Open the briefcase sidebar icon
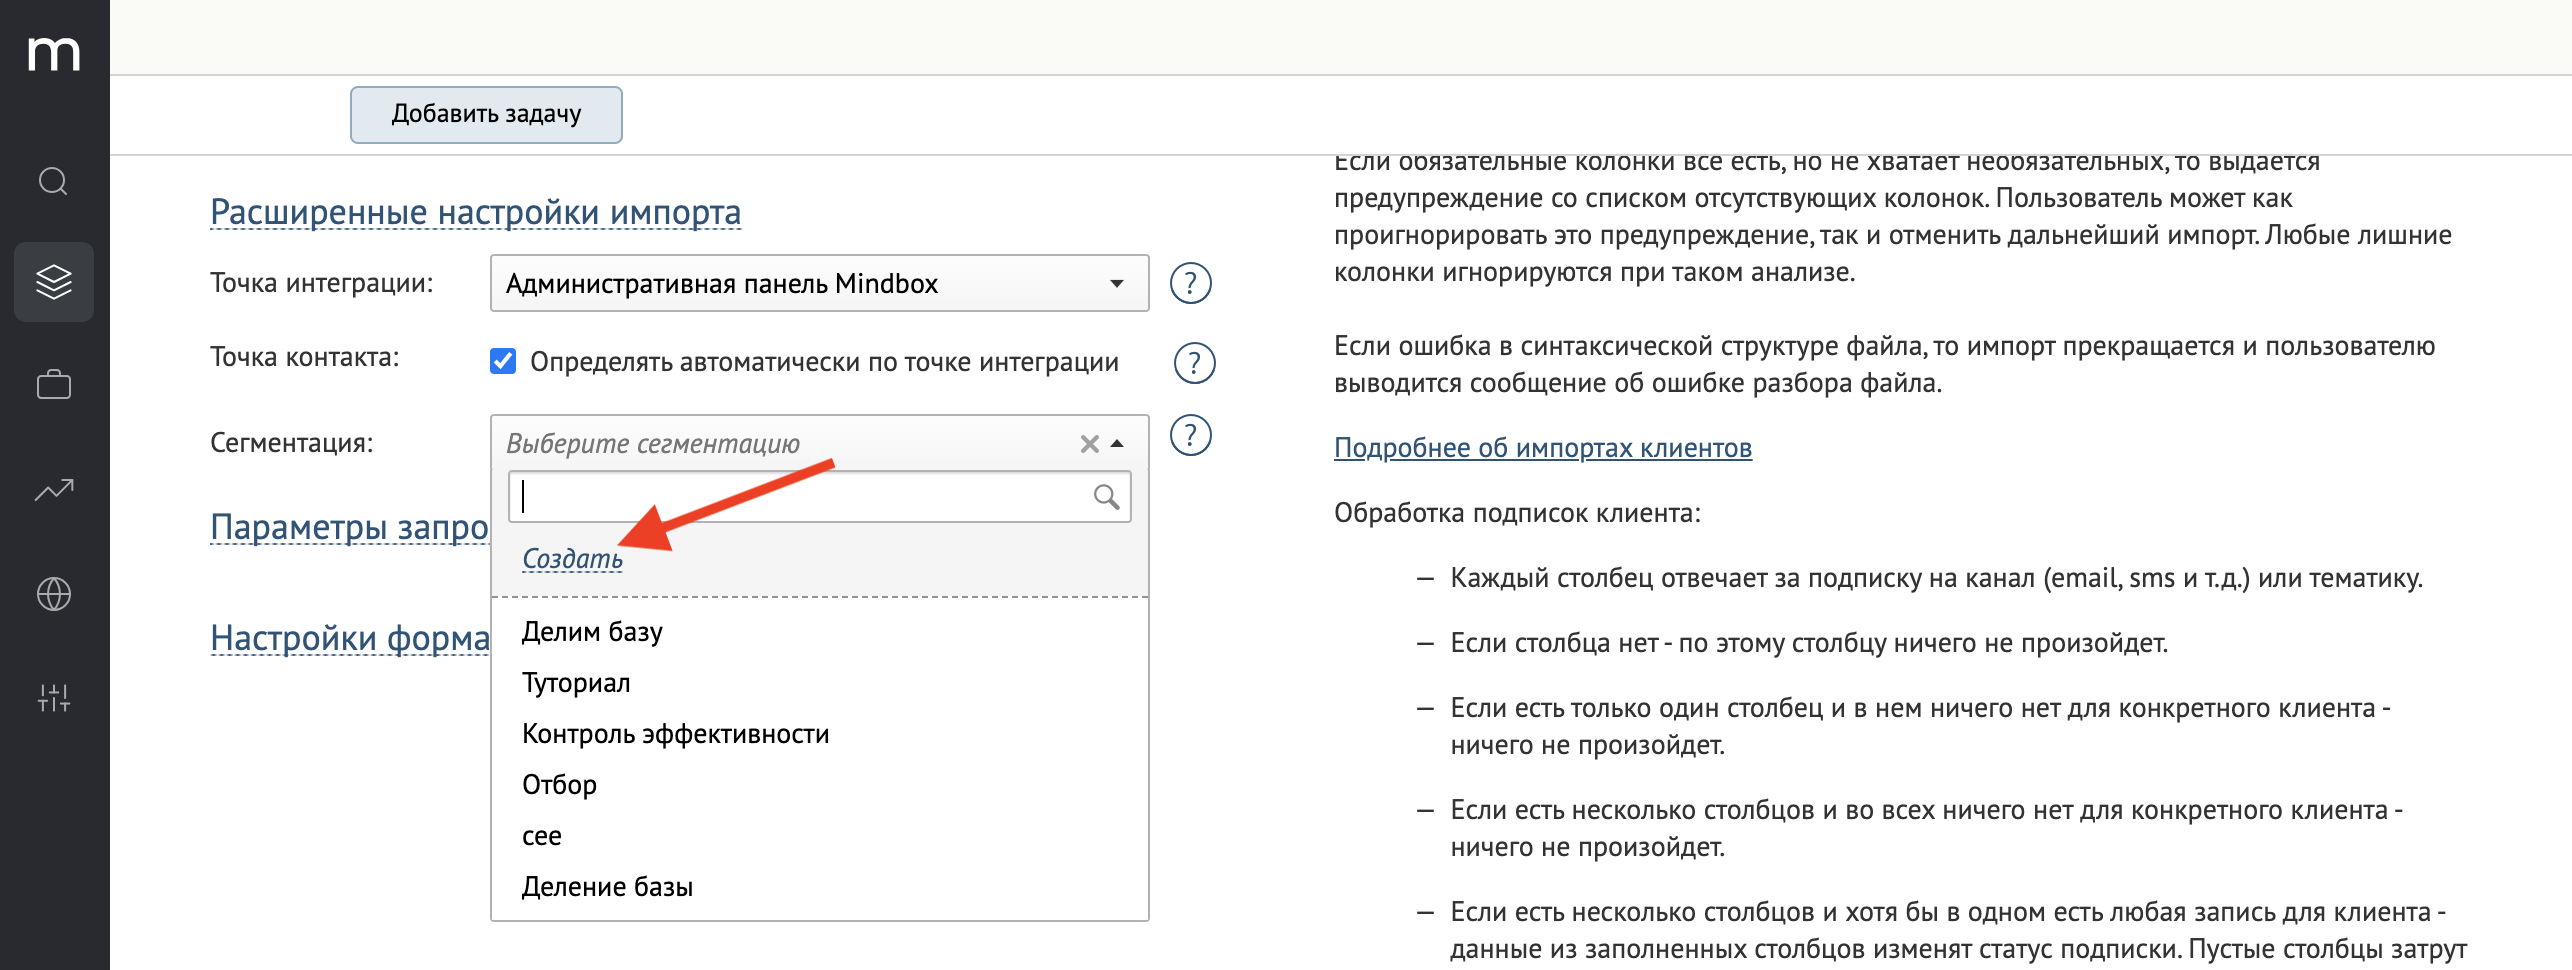The width and height of the screenshot is (2572, 970). point(54,385)
